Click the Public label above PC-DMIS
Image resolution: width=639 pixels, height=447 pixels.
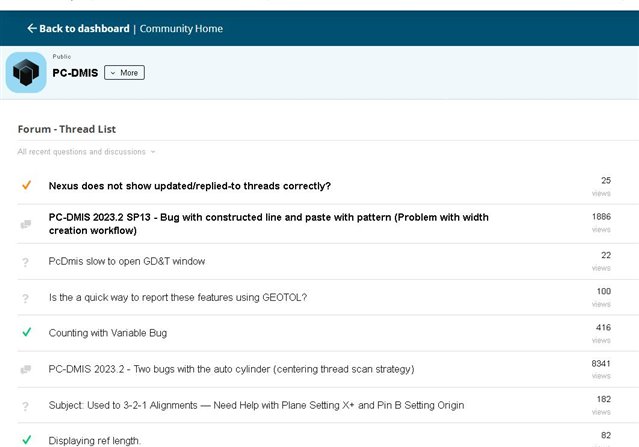click(x=62, y=57)
